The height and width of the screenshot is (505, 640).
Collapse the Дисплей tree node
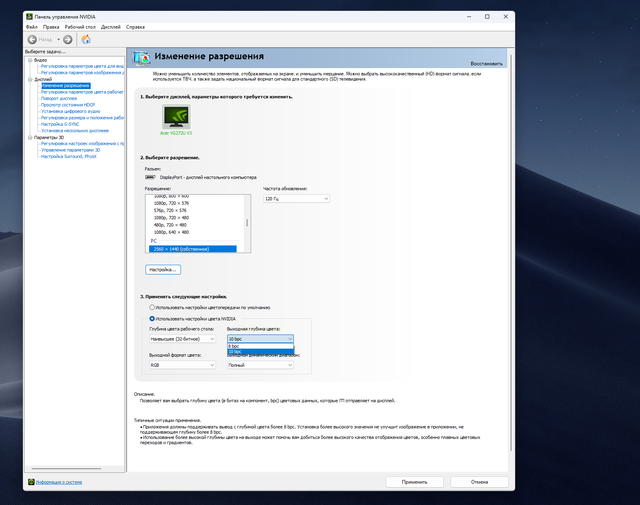30,79
